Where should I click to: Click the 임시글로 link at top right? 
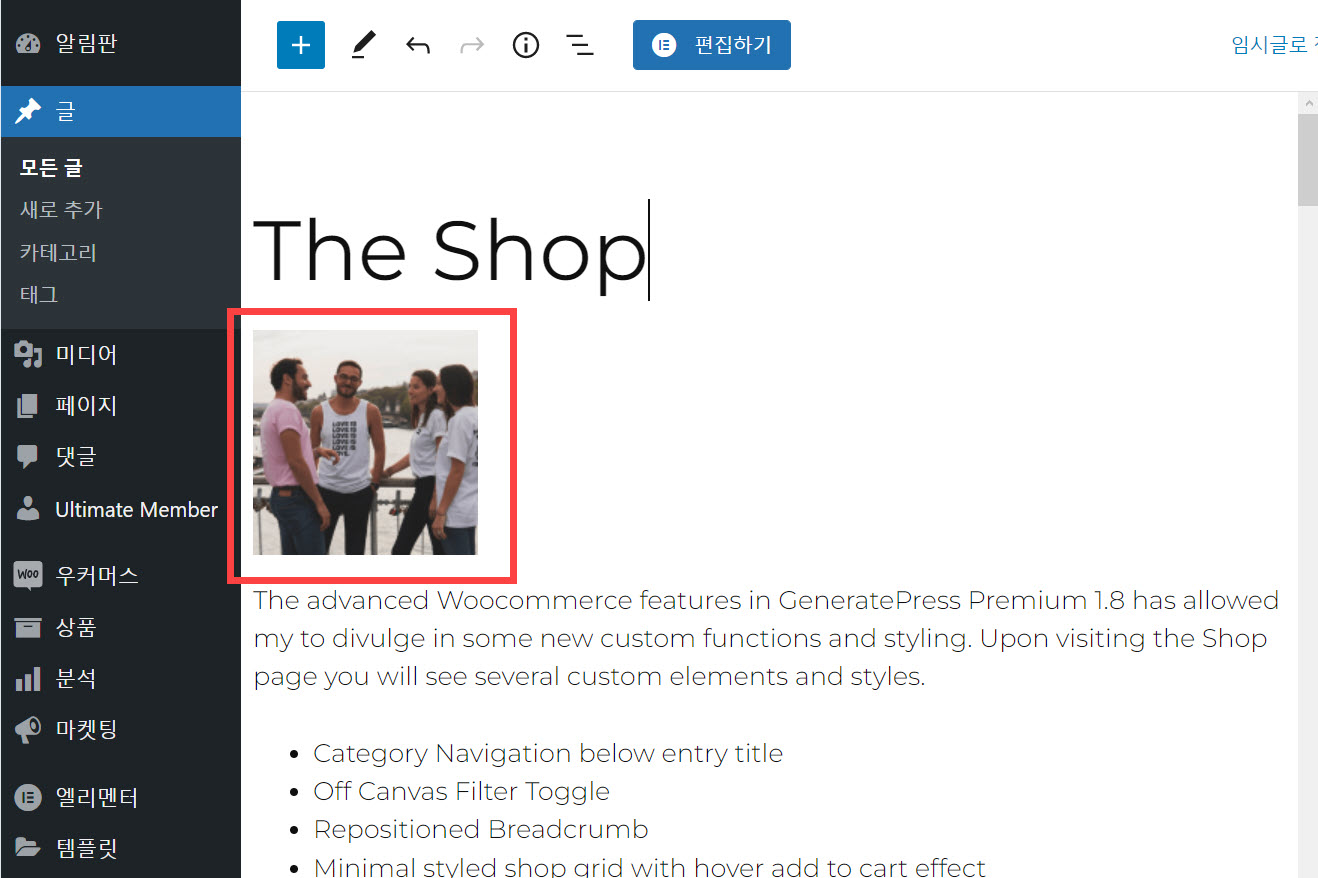1273,45
